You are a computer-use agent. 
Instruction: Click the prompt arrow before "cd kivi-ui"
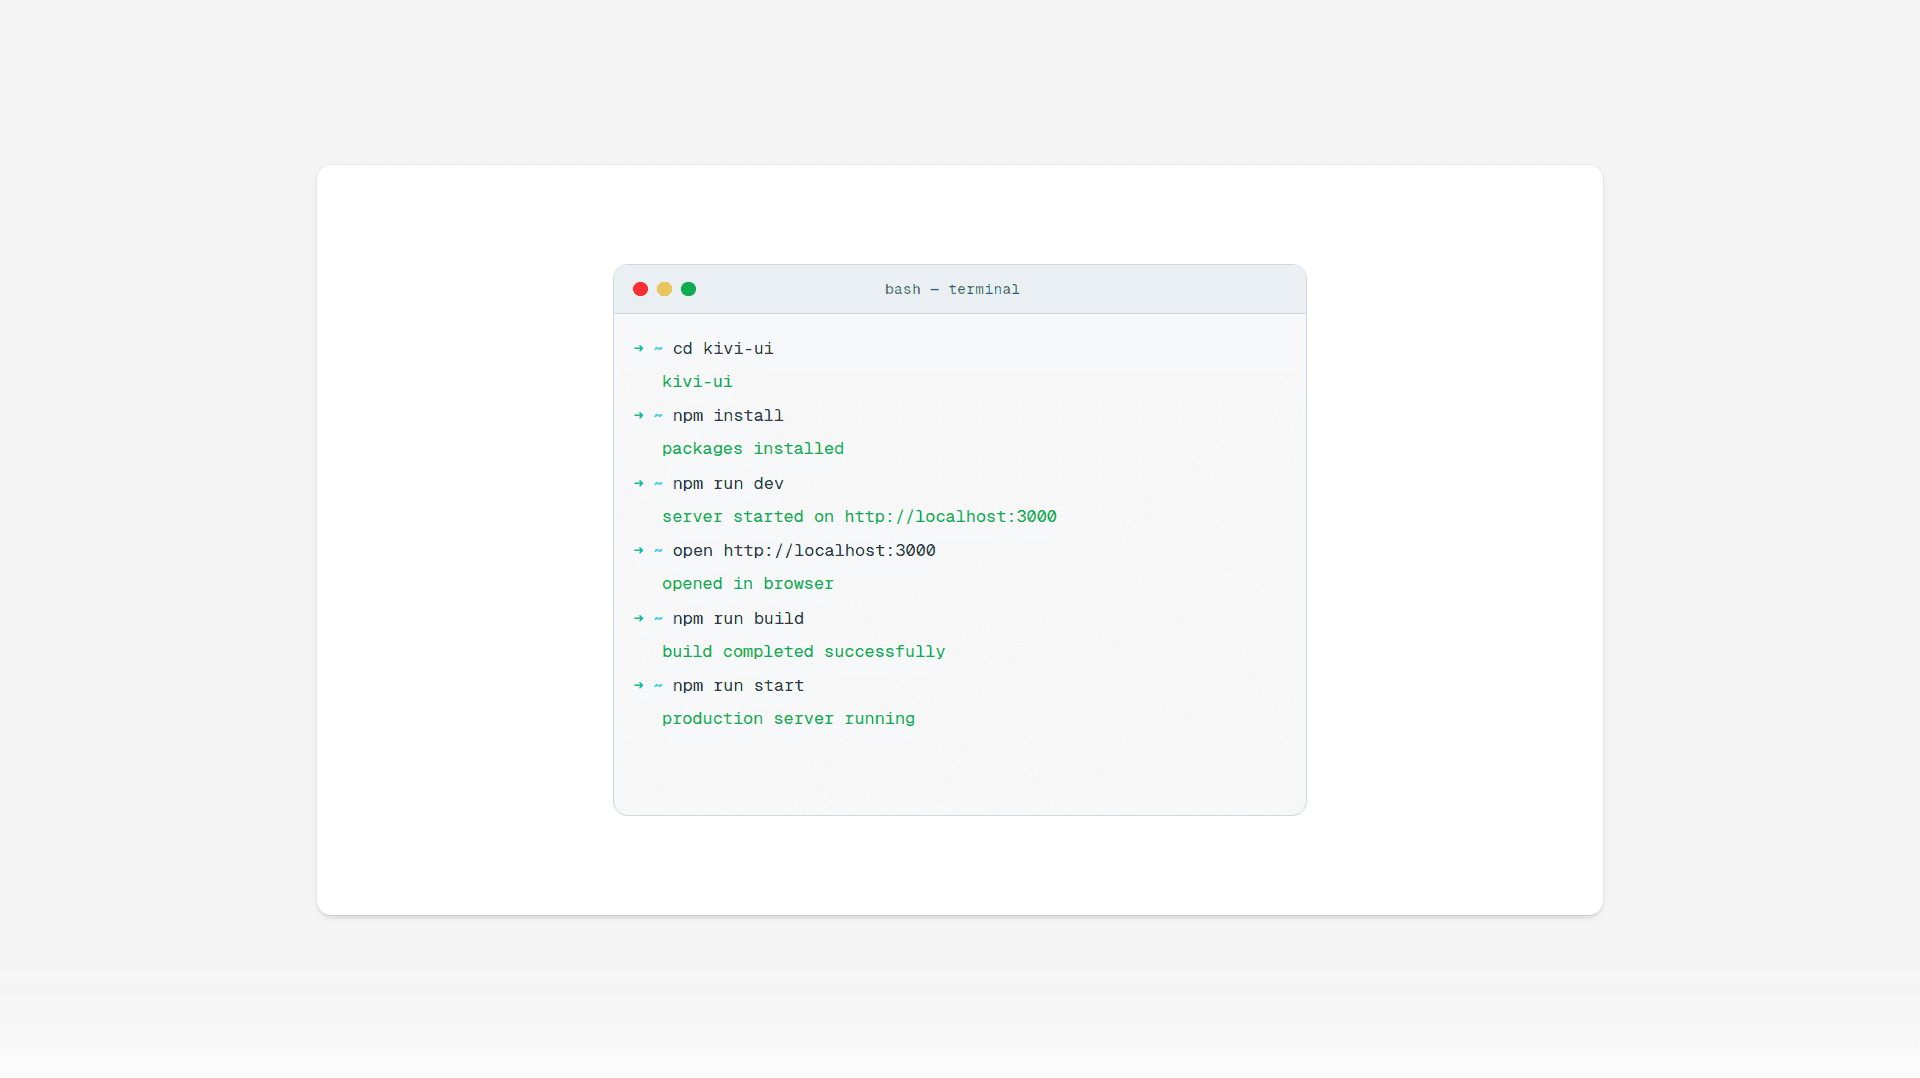pyautogui.click(x=639, y=348)
